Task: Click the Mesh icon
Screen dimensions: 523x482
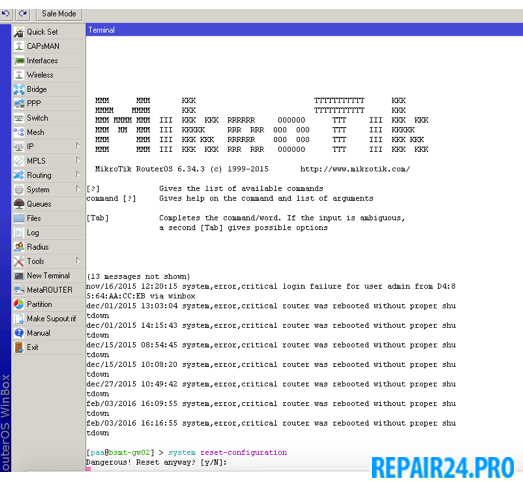Action: [19, 132]
